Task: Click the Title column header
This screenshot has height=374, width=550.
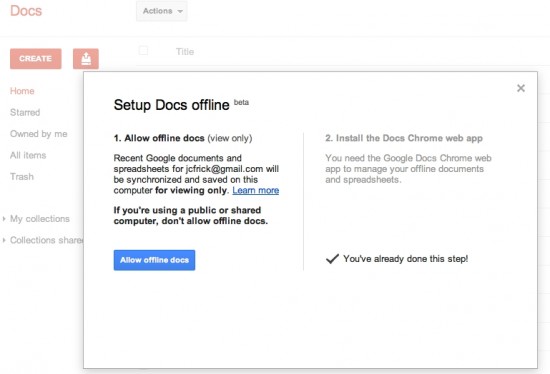Action: tap(185, 52)
